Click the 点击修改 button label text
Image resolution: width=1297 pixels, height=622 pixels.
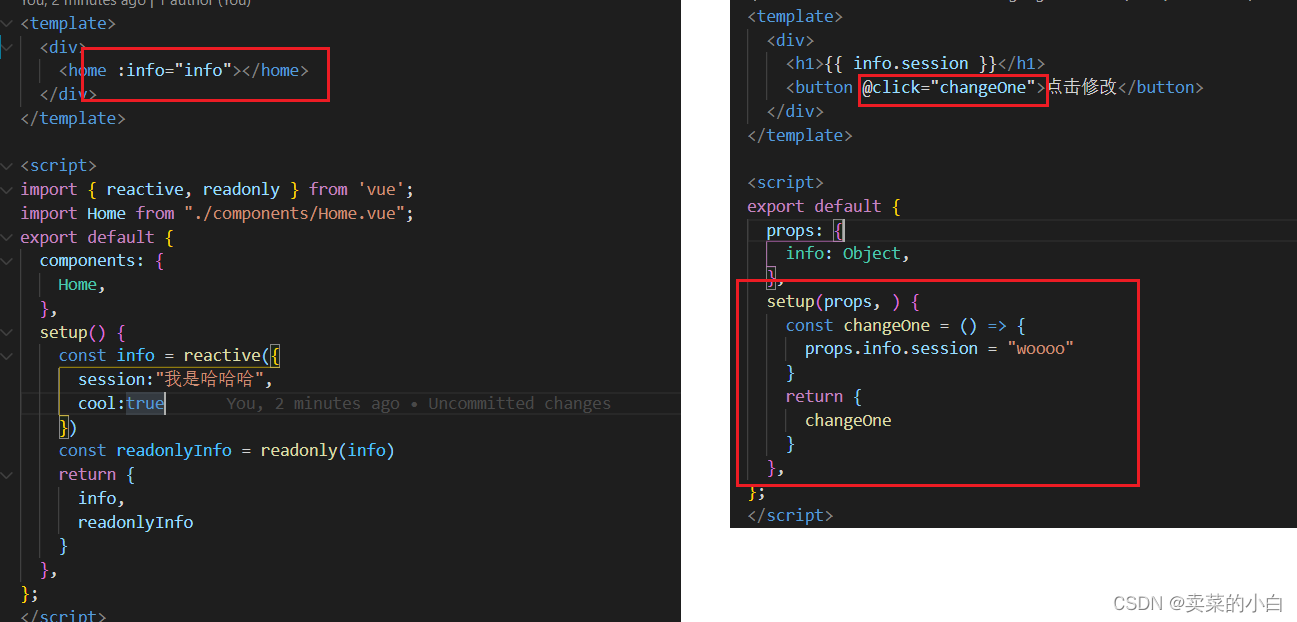tap(1081, 87)
